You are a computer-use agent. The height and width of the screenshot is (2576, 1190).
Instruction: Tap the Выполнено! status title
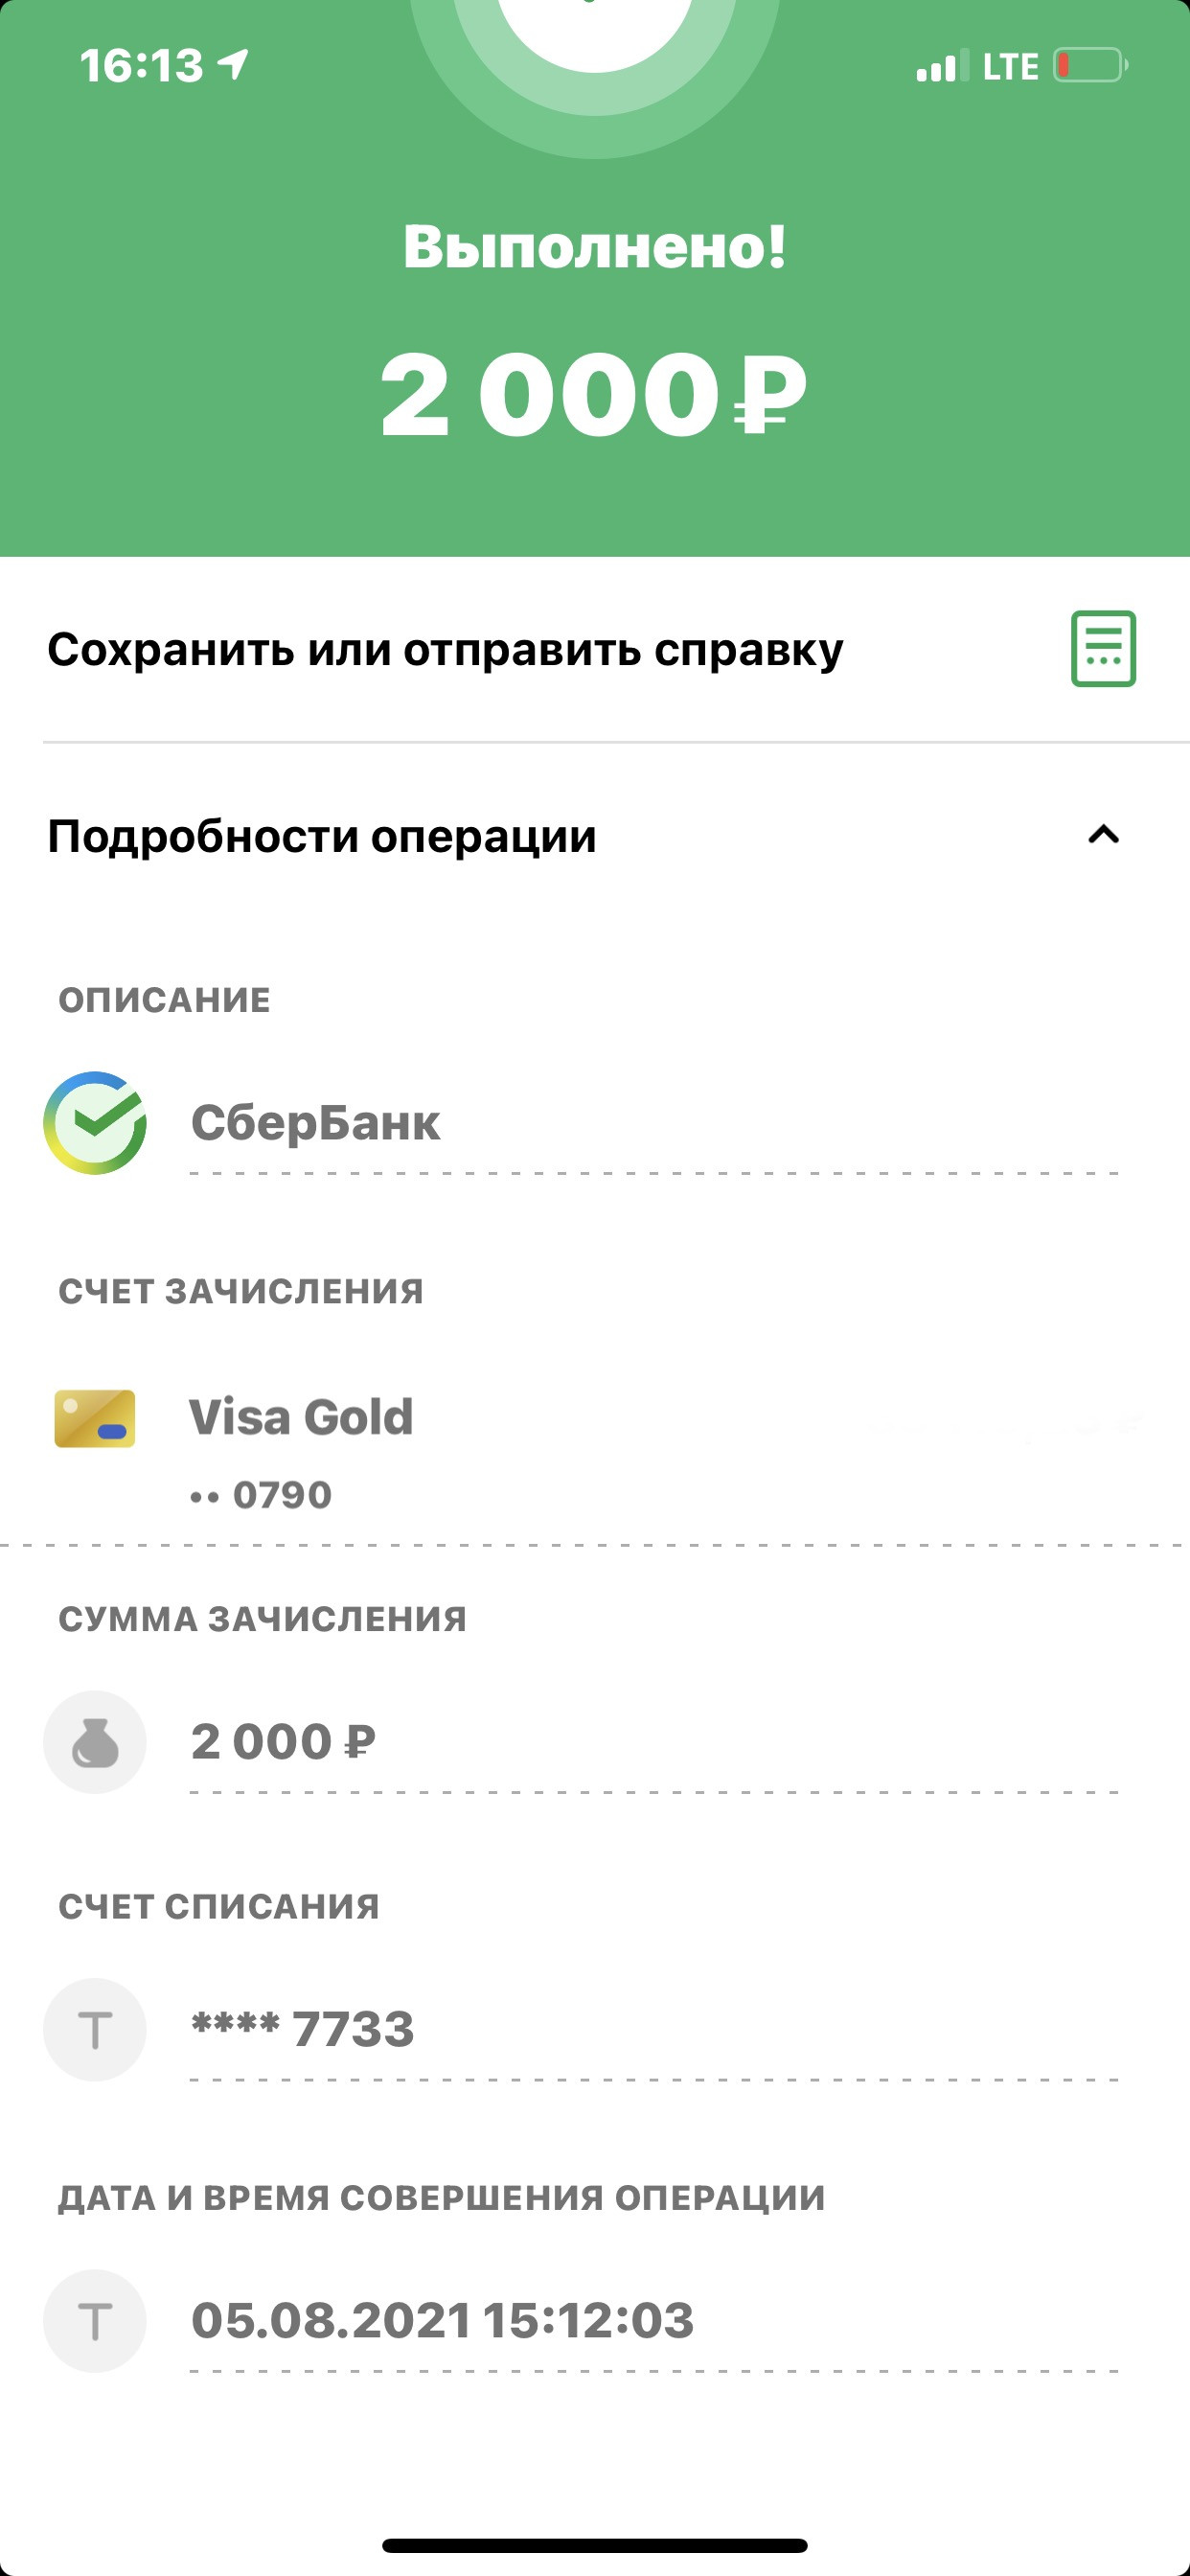click(595, 247)
